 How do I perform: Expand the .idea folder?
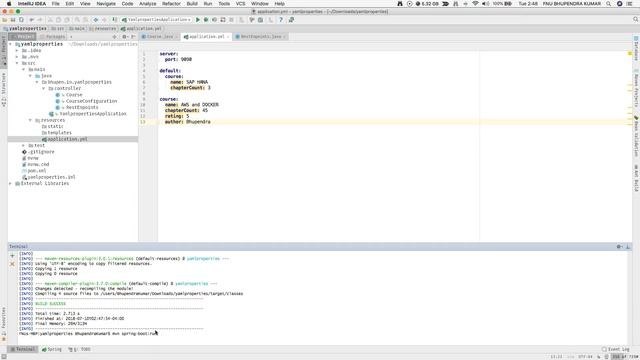pos(17,51)
